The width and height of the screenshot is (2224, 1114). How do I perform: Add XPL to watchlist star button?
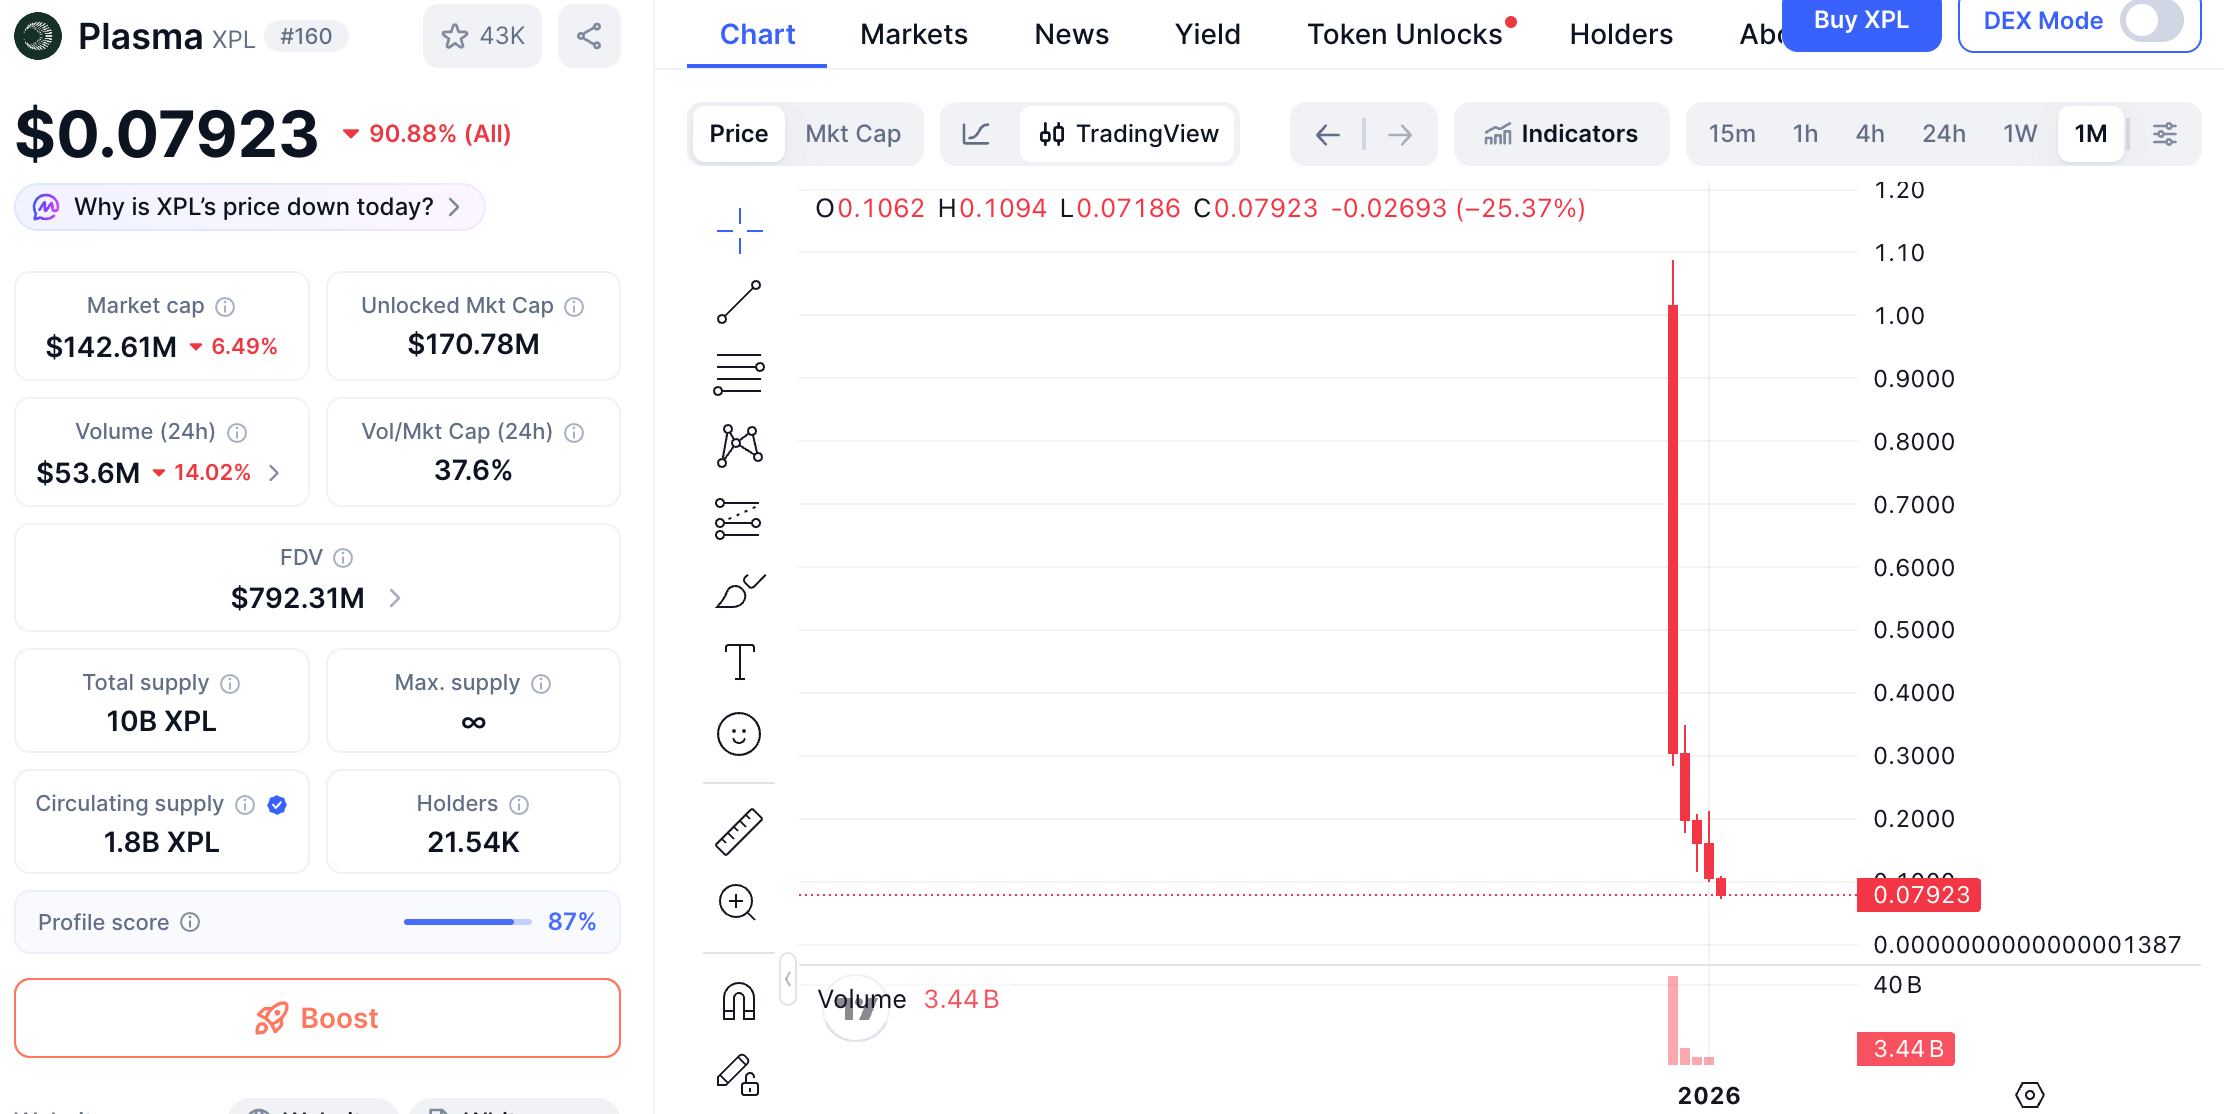point(483,37)
